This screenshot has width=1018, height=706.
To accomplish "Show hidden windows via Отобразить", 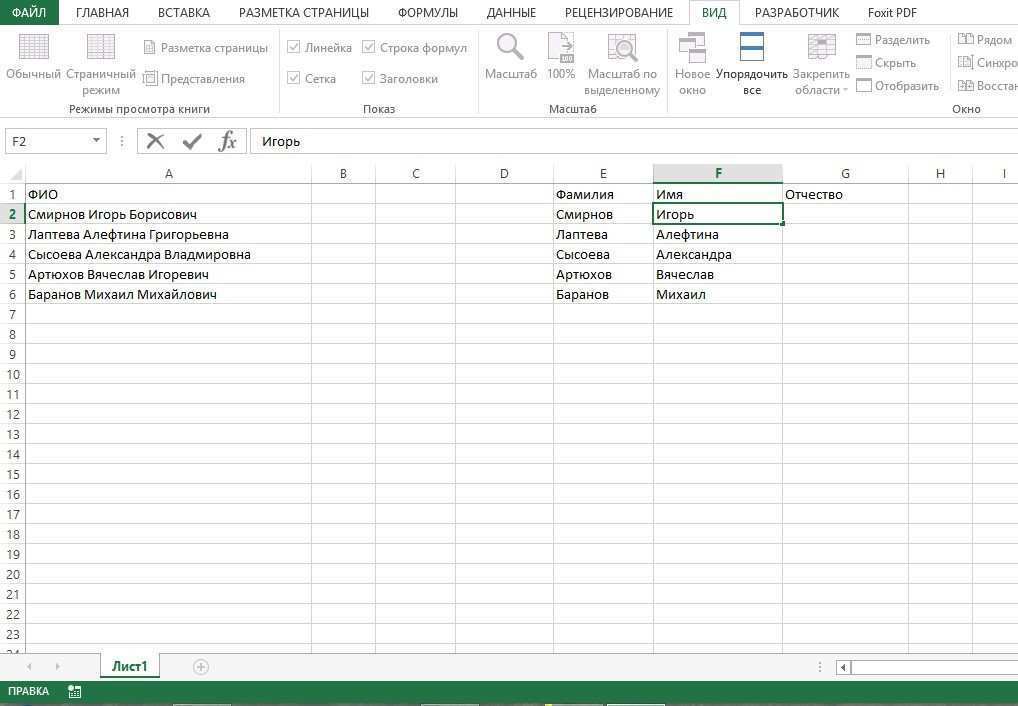I will coord(898,85).
